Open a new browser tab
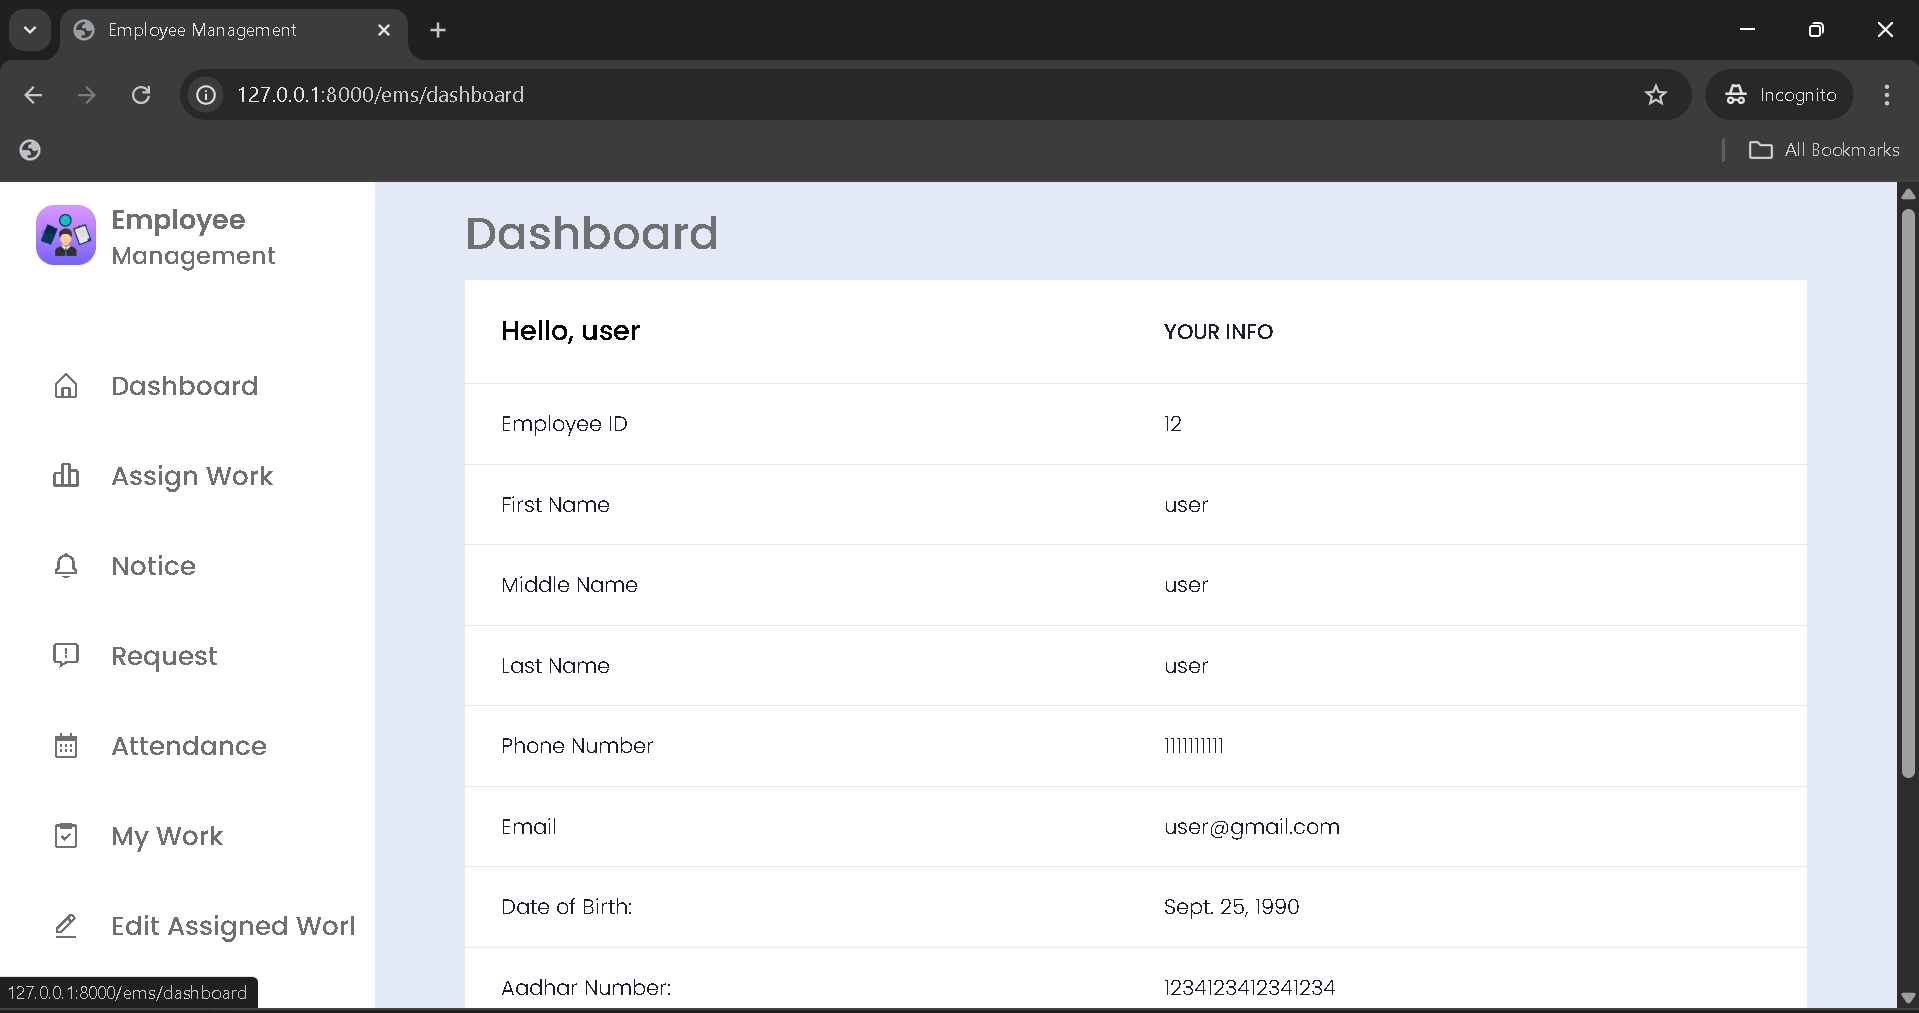Viewport: 1919px width, 1013px height. pyautogui.click(x=438, y=30)
